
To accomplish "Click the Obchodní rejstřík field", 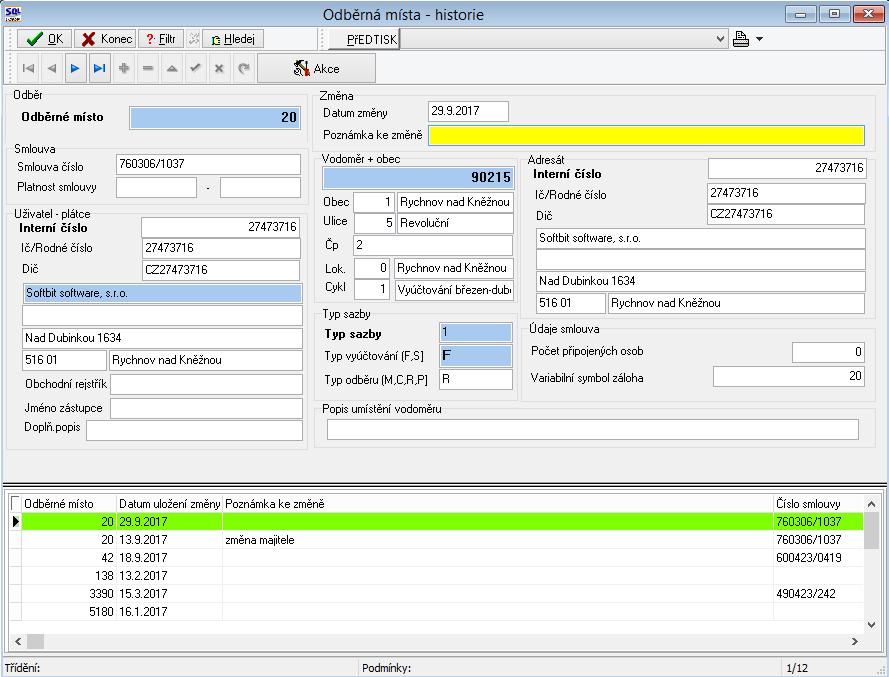I will pyautogui.click(x=206, y=384).
